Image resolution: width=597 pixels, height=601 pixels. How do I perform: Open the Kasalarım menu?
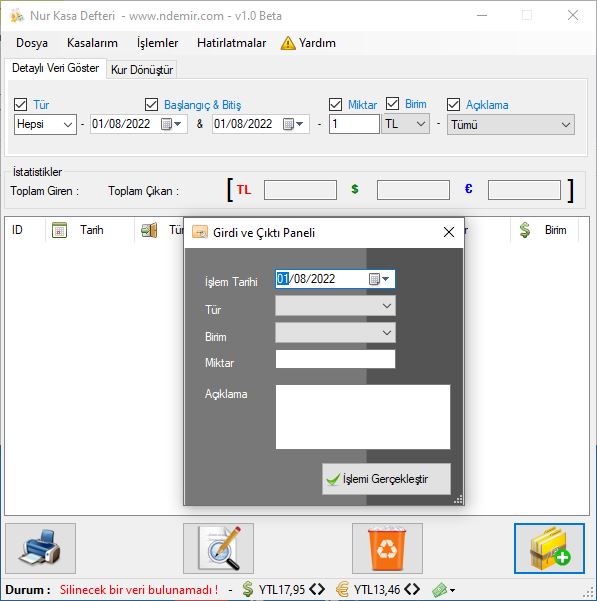pos(92,43)
